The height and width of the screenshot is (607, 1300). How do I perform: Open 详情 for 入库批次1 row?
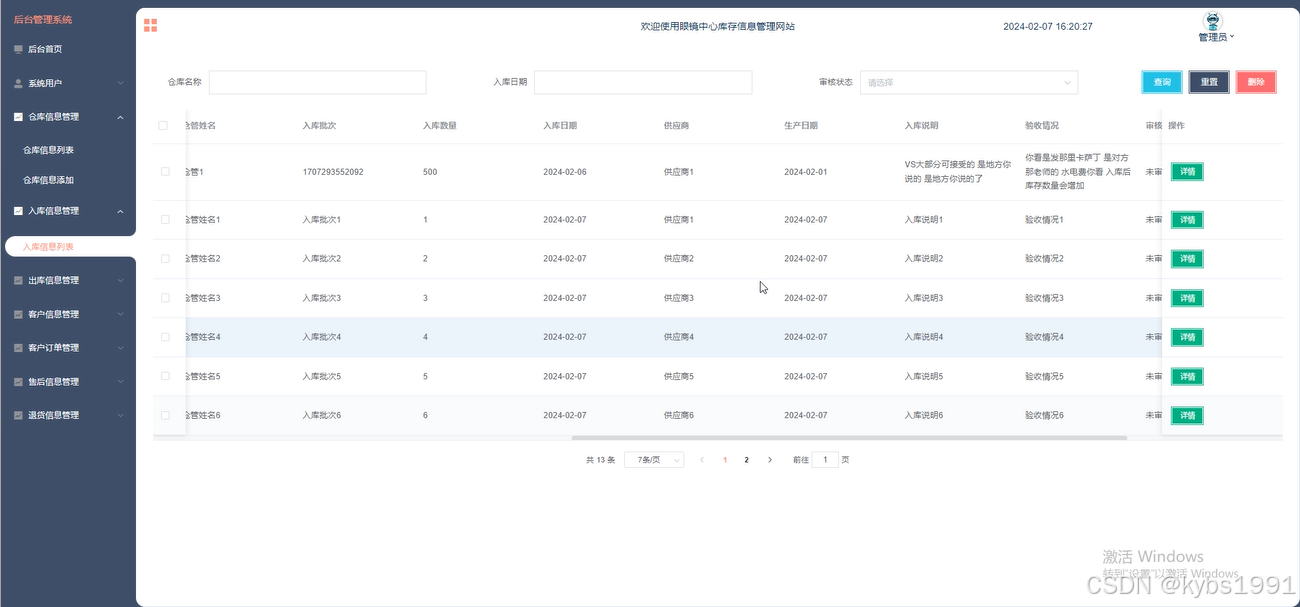coord(1187,220)
